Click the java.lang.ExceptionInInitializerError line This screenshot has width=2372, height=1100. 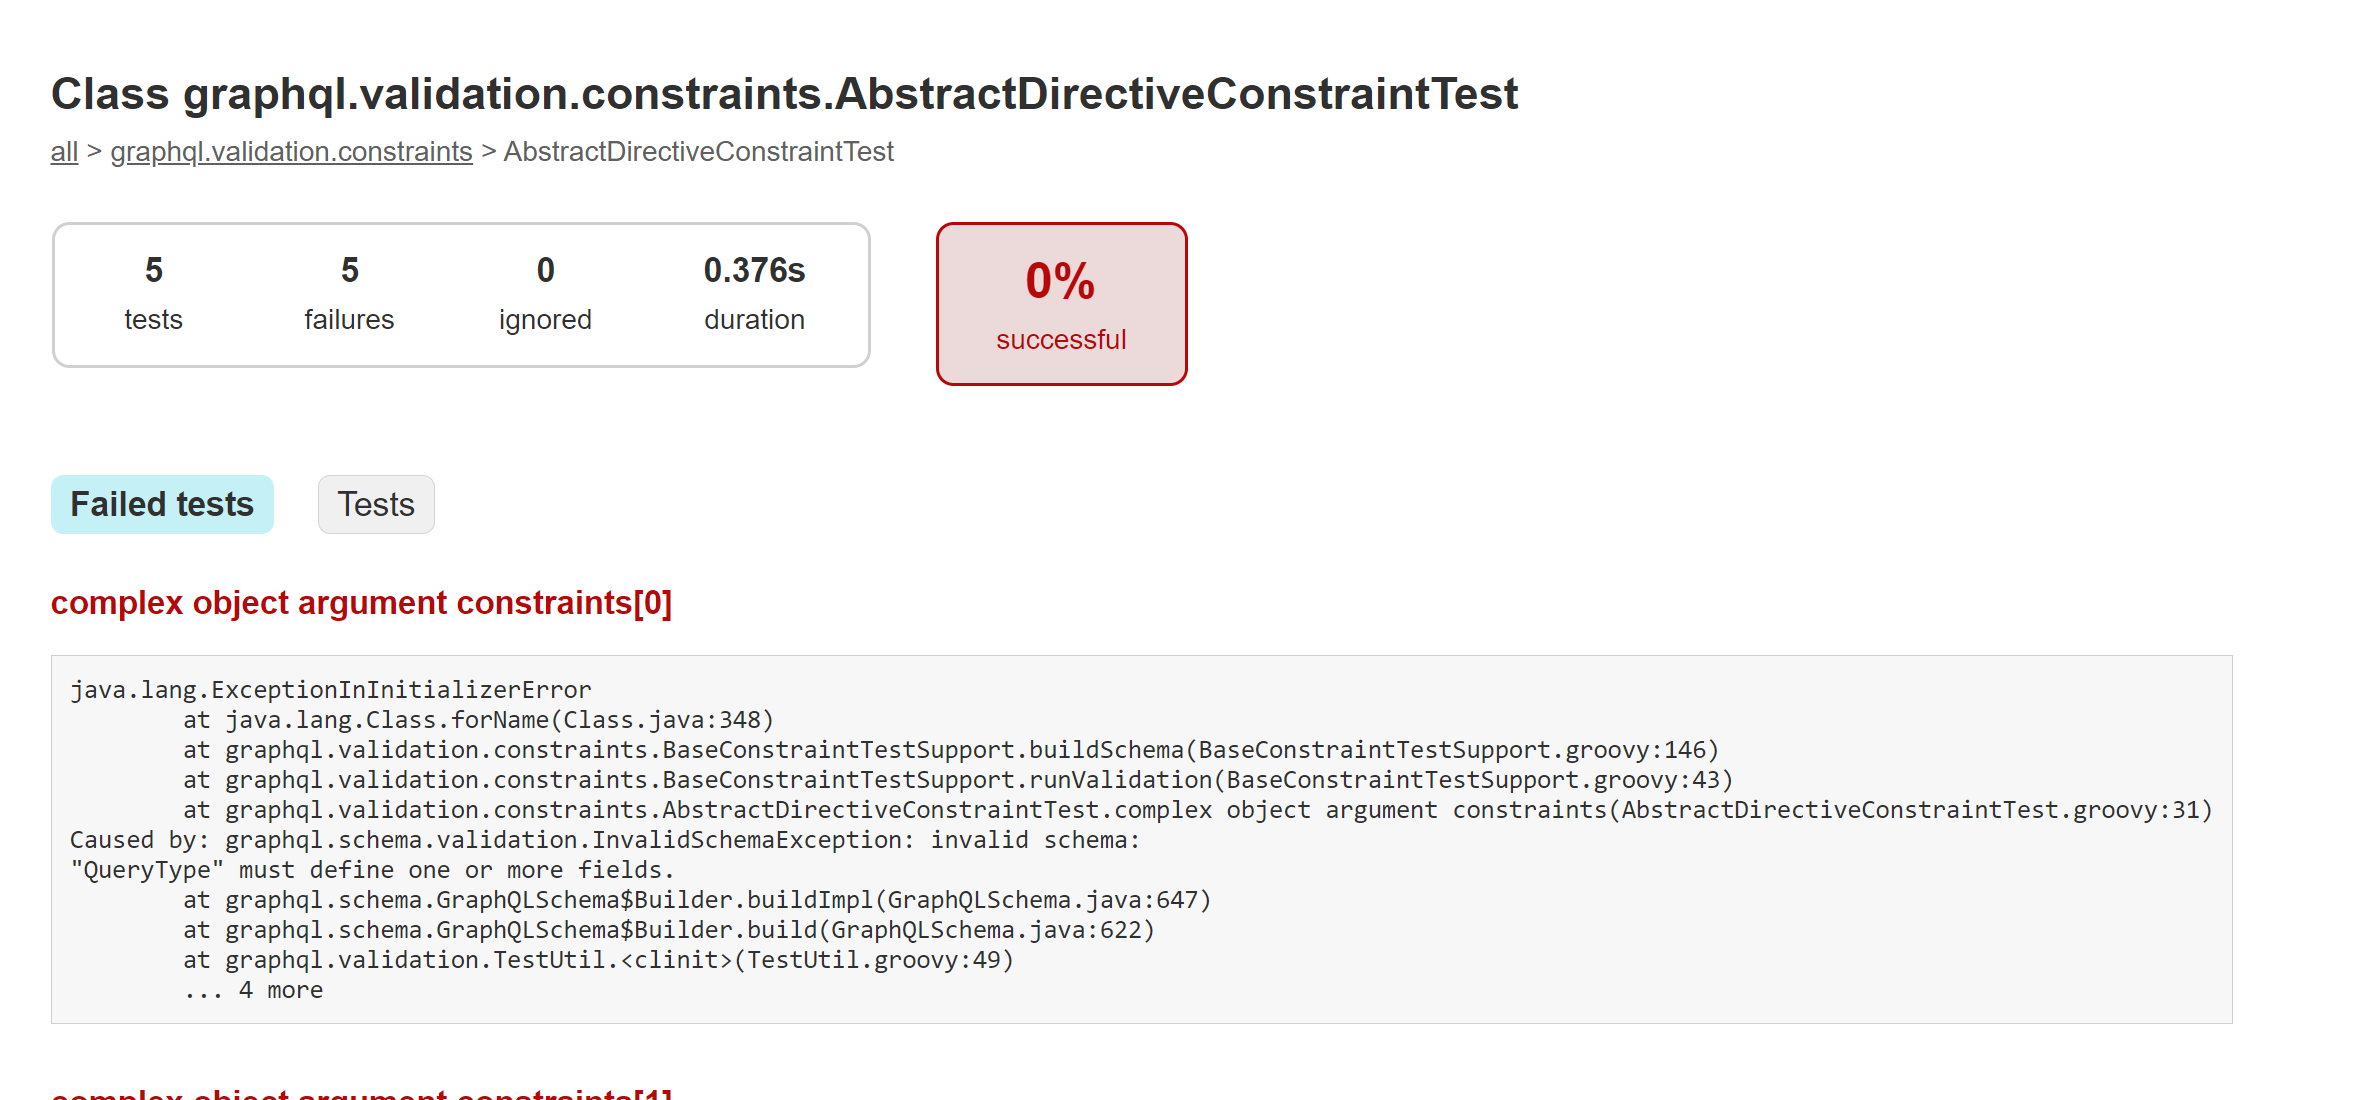click(331, 690)
